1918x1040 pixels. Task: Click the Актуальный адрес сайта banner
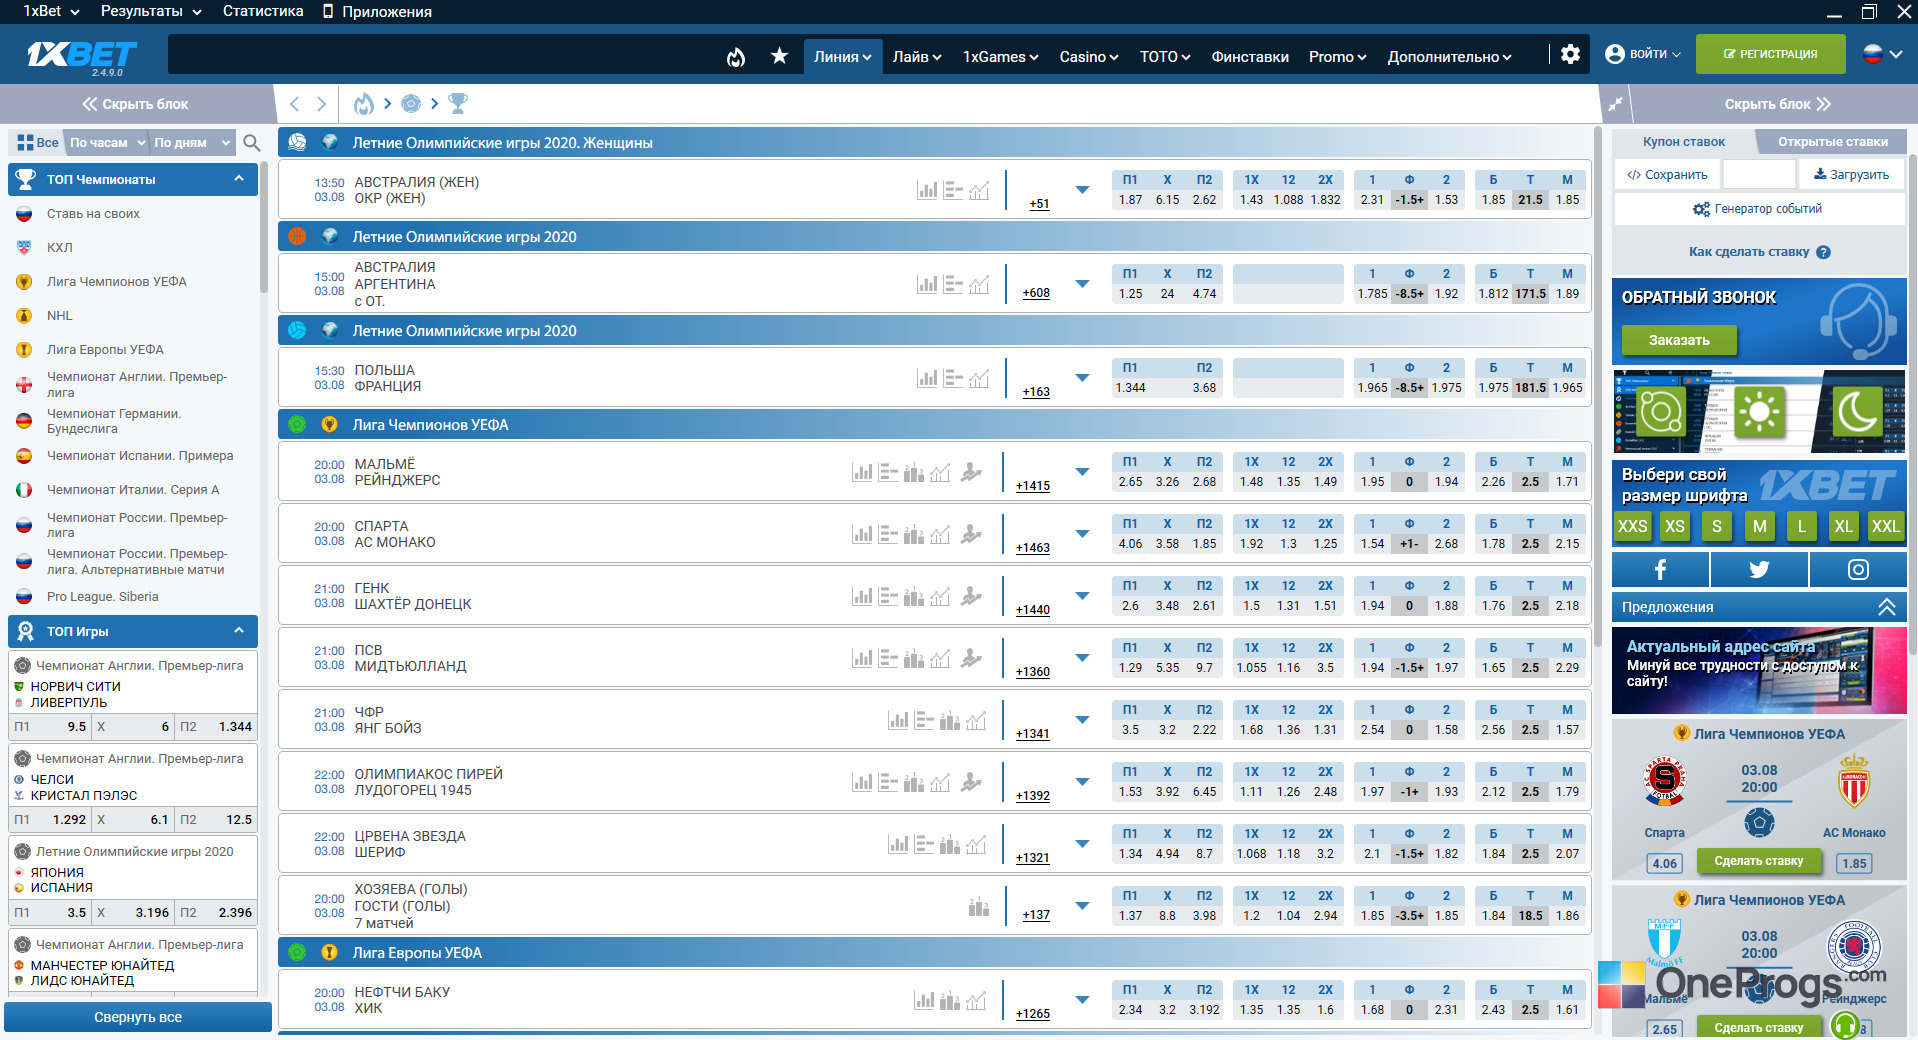click(1759, 670)
